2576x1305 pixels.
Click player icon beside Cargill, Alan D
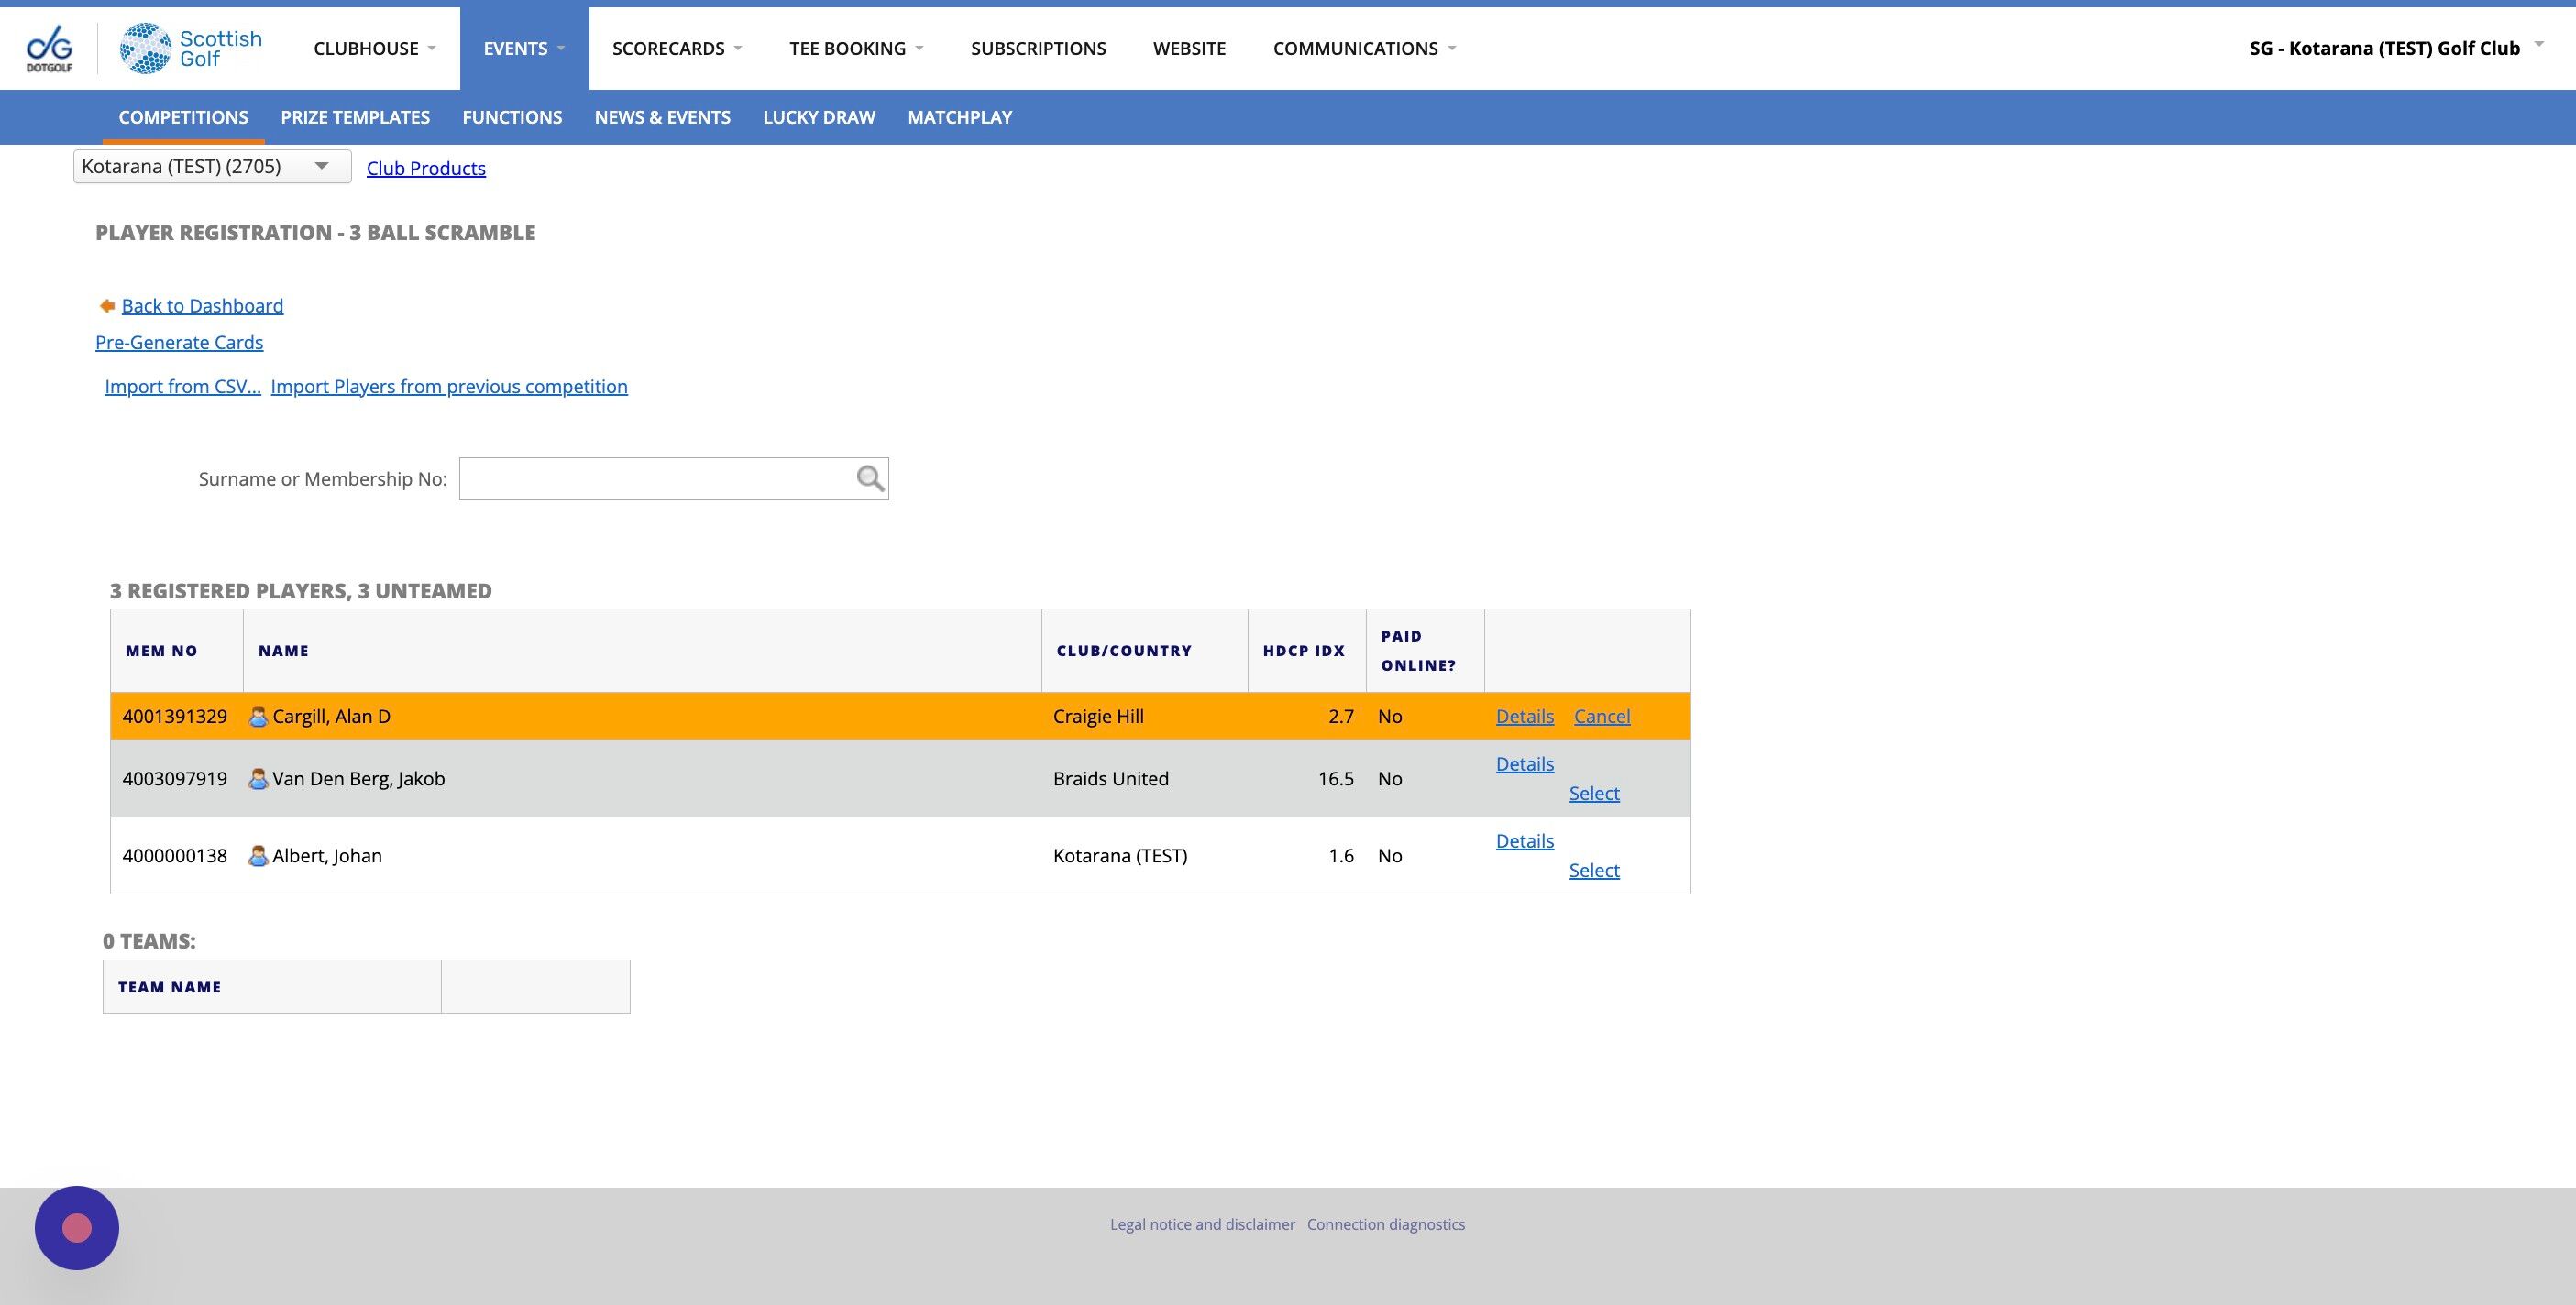[x=258, y=717]
